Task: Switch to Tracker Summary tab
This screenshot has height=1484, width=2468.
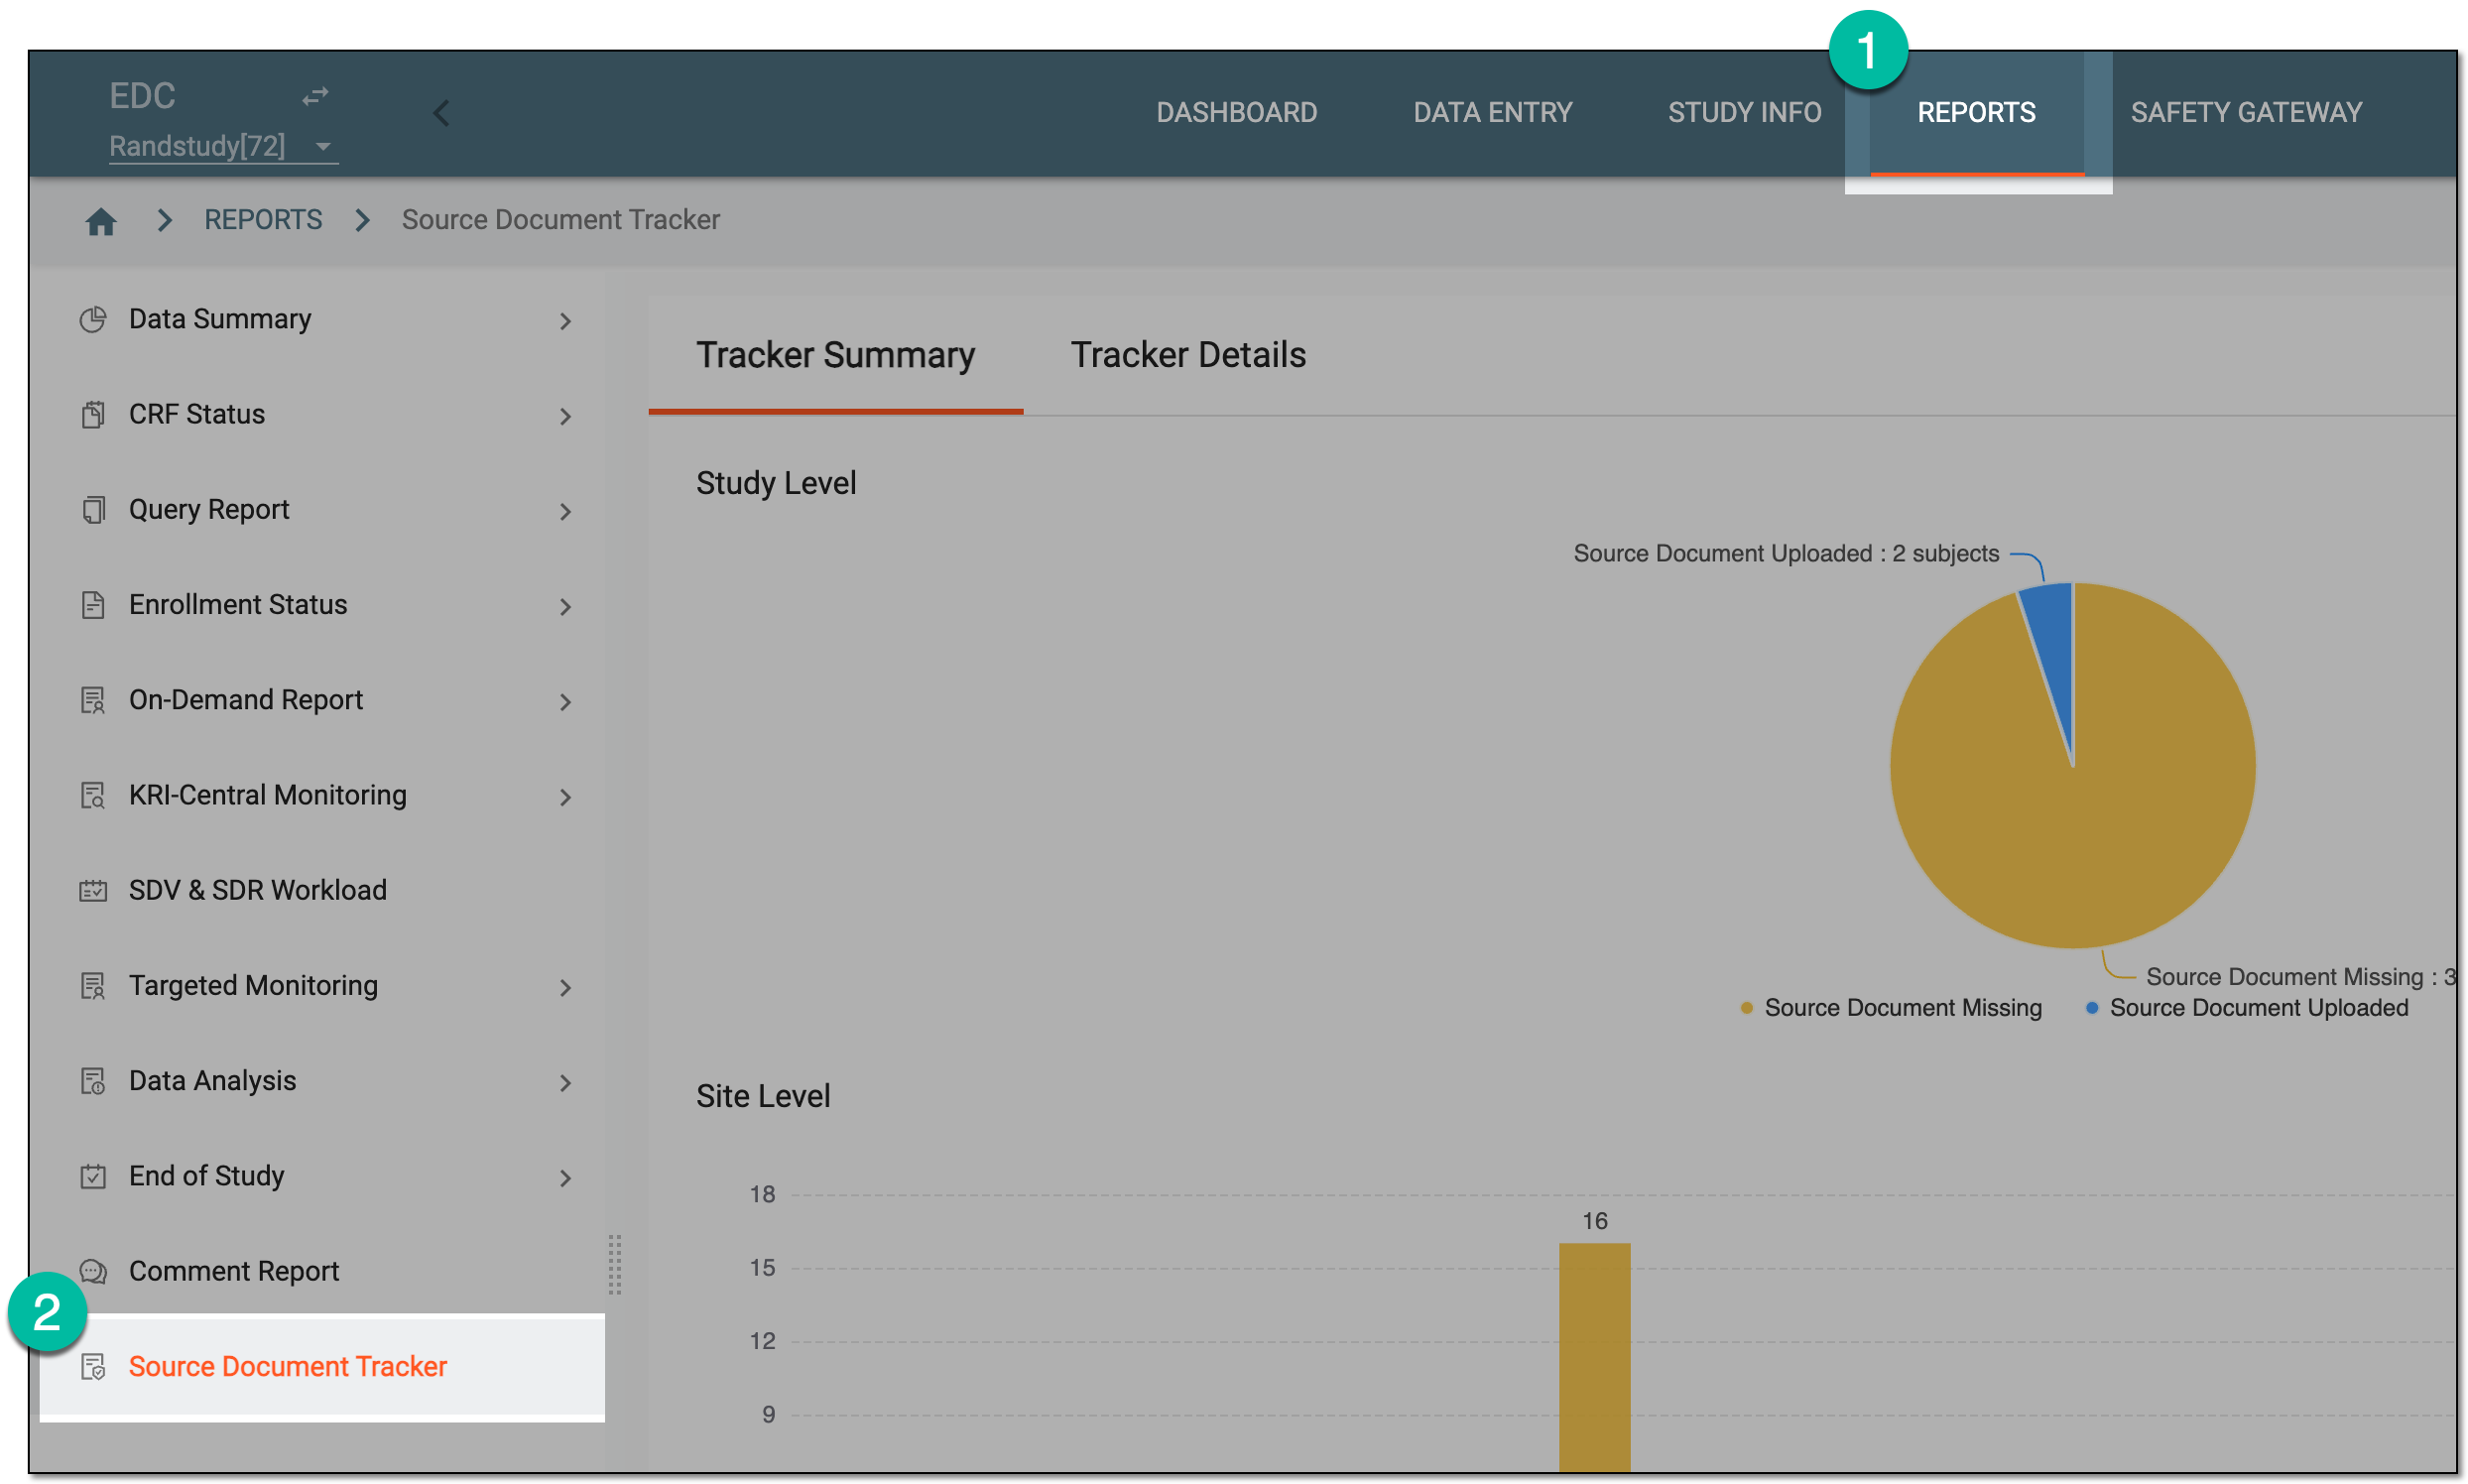Action: click(835, 355)
